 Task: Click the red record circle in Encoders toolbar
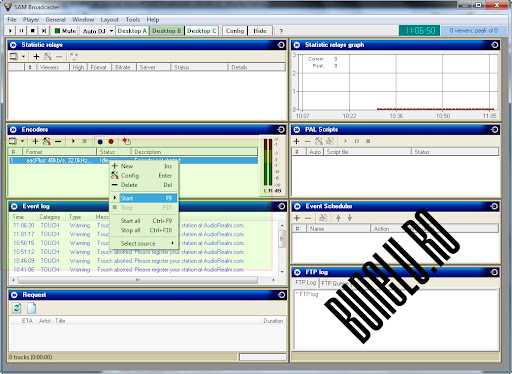tap(111, 142)
